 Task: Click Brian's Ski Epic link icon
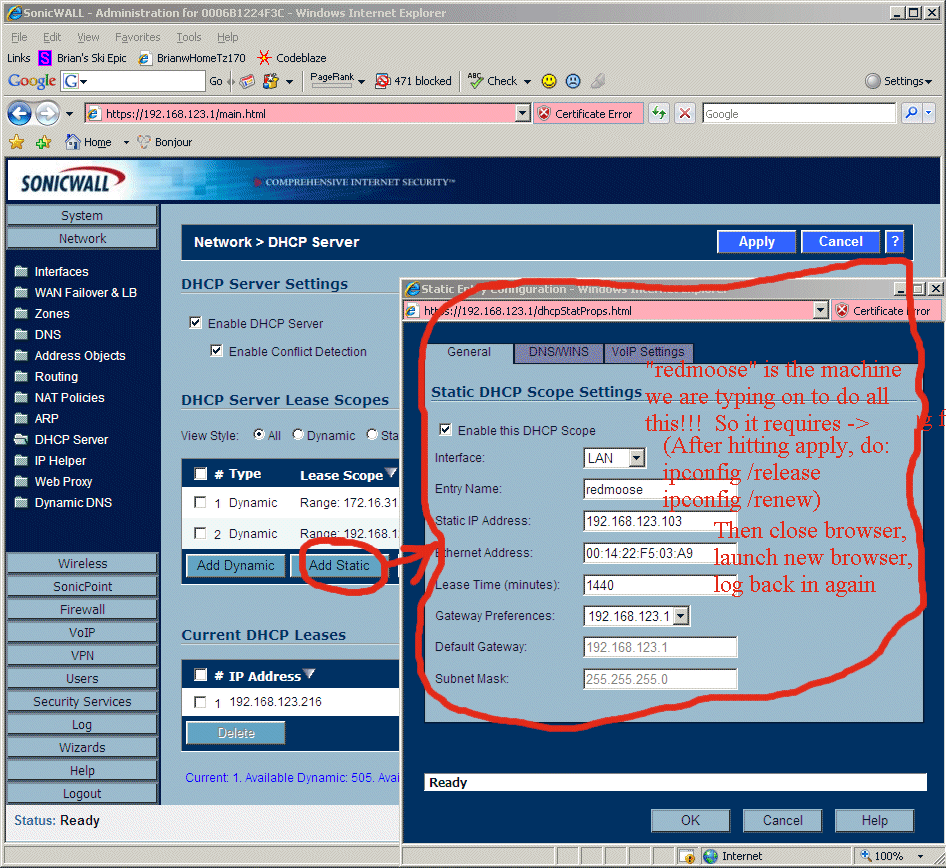pos(45,58)
